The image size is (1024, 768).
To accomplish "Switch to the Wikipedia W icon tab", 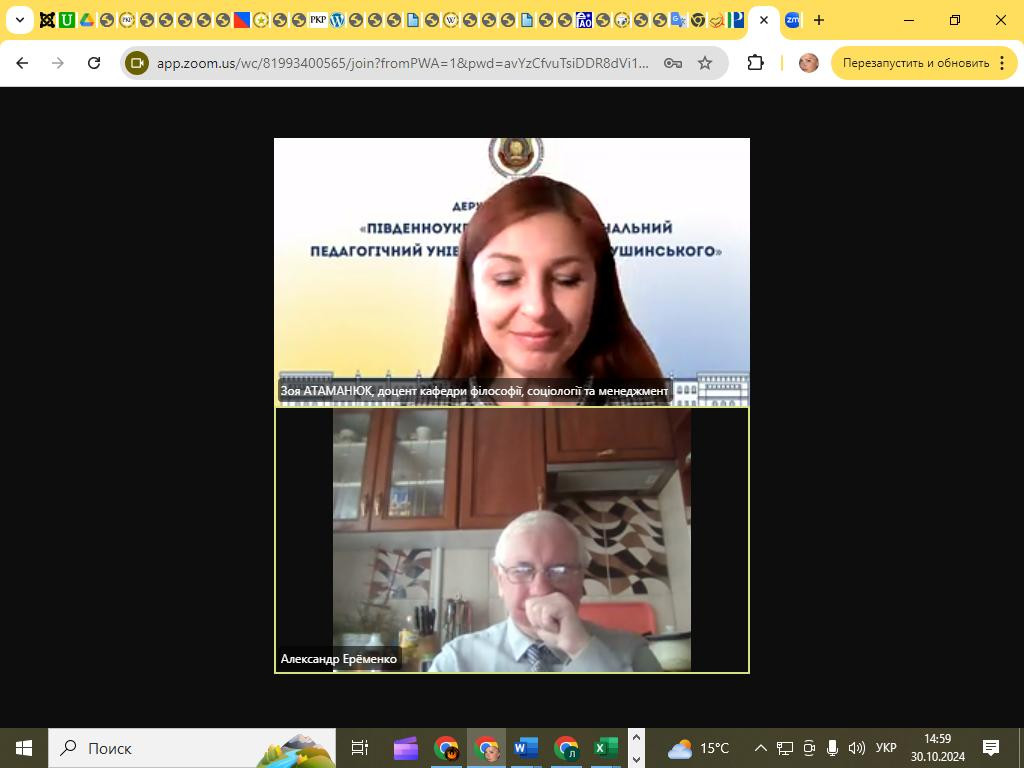I will pos(451,20).
